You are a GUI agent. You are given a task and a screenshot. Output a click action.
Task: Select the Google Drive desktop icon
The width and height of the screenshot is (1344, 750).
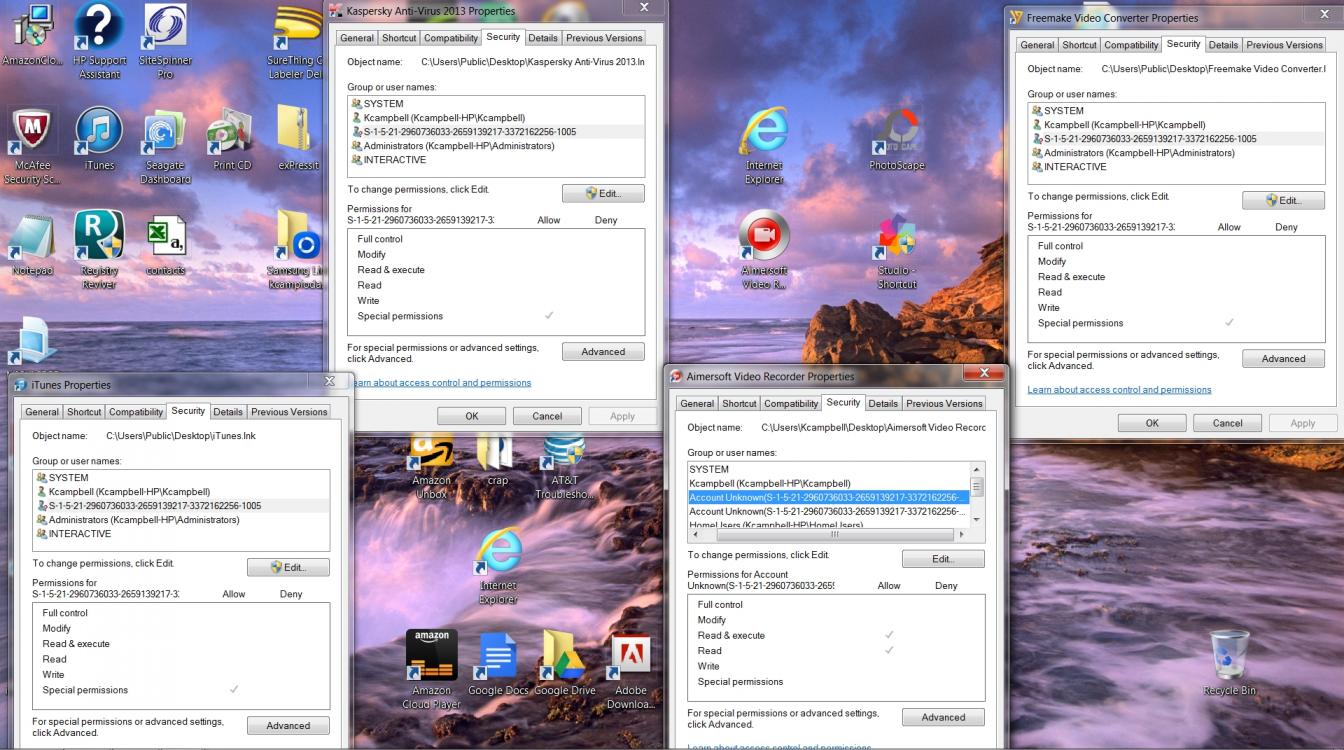(x=564, y=664)
